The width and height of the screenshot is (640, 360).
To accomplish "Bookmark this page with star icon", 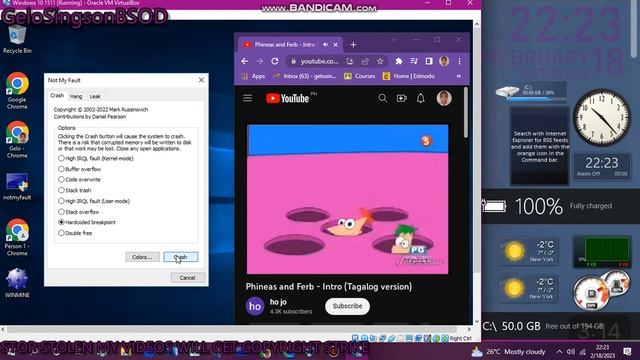I will tap(380, 61).
